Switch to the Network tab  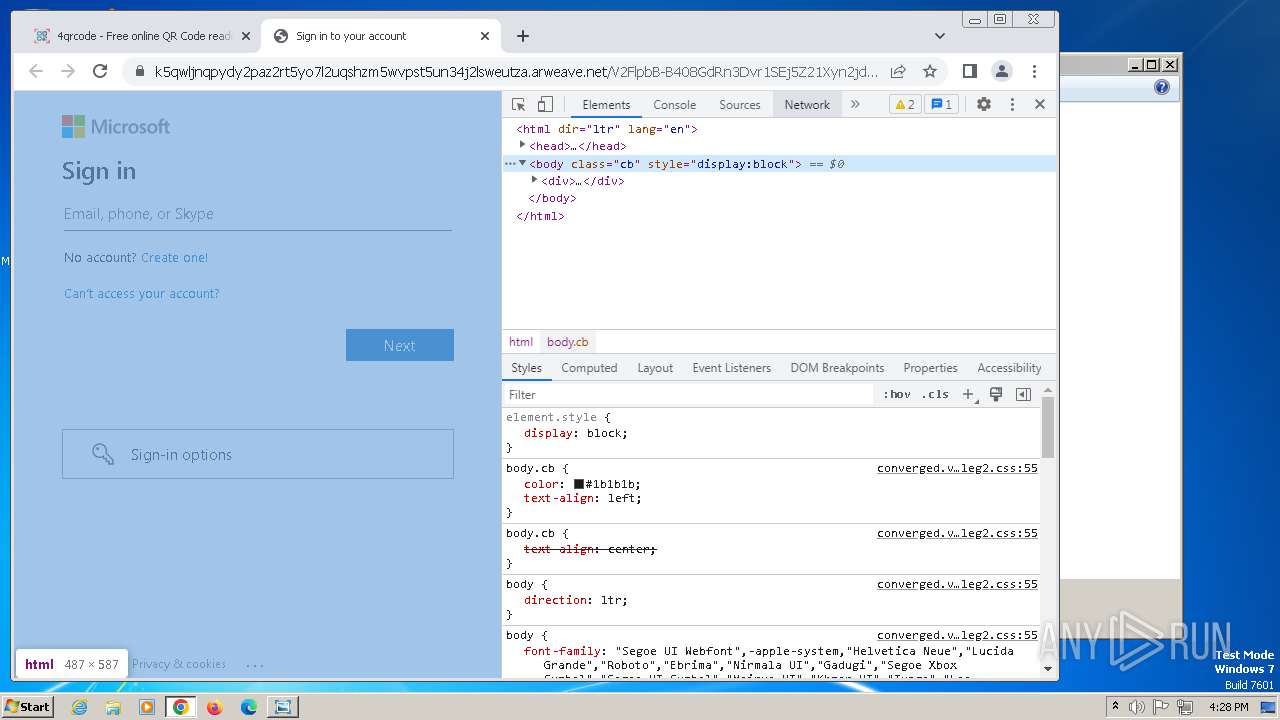point(807,104)
